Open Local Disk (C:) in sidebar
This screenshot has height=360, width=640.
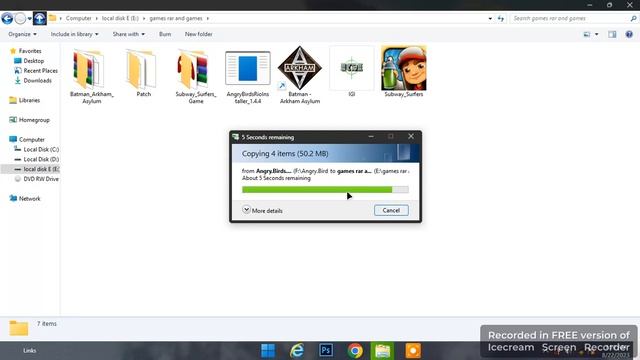[x=36, y=149]
